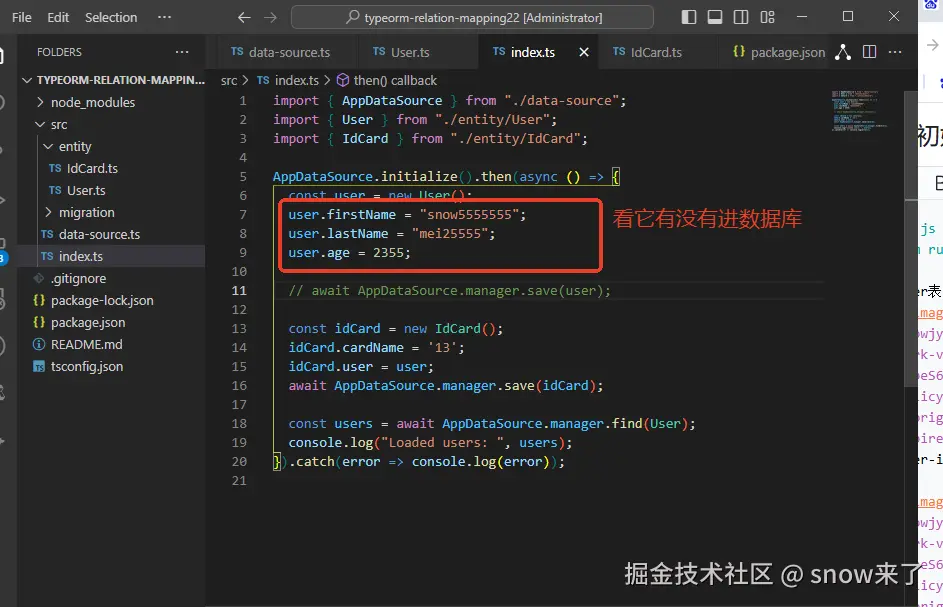943x607 pixels.
Task: Click the user.age = 2355 line
Action: click(x=349, y=253)
